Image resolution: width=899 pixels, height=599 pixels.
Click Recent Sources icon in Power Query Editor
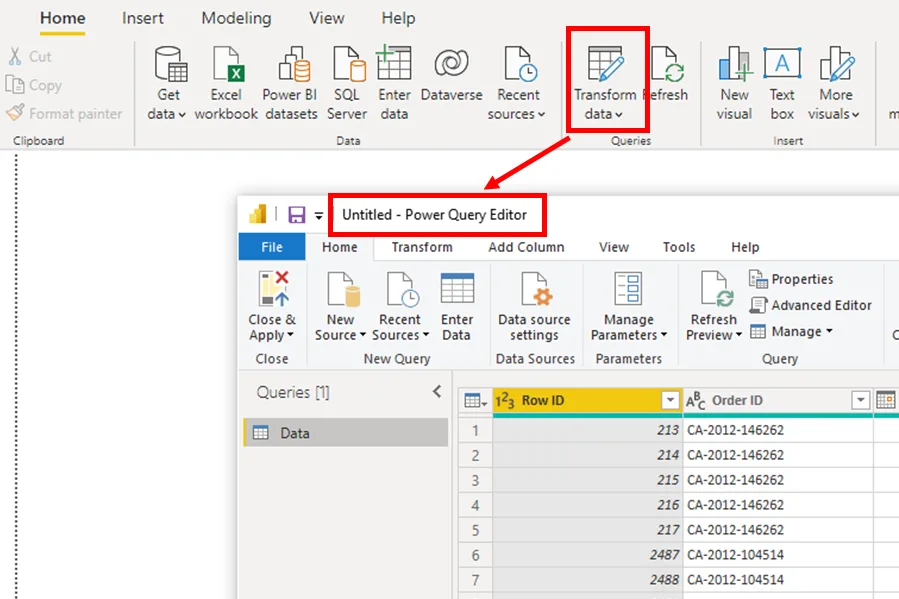coord(402,289)
